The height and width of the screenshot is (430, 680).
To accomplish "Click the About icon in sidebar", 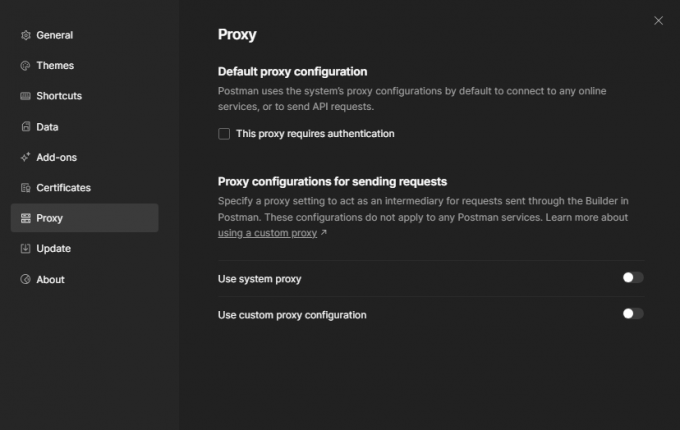I will [x=26, y=279].
